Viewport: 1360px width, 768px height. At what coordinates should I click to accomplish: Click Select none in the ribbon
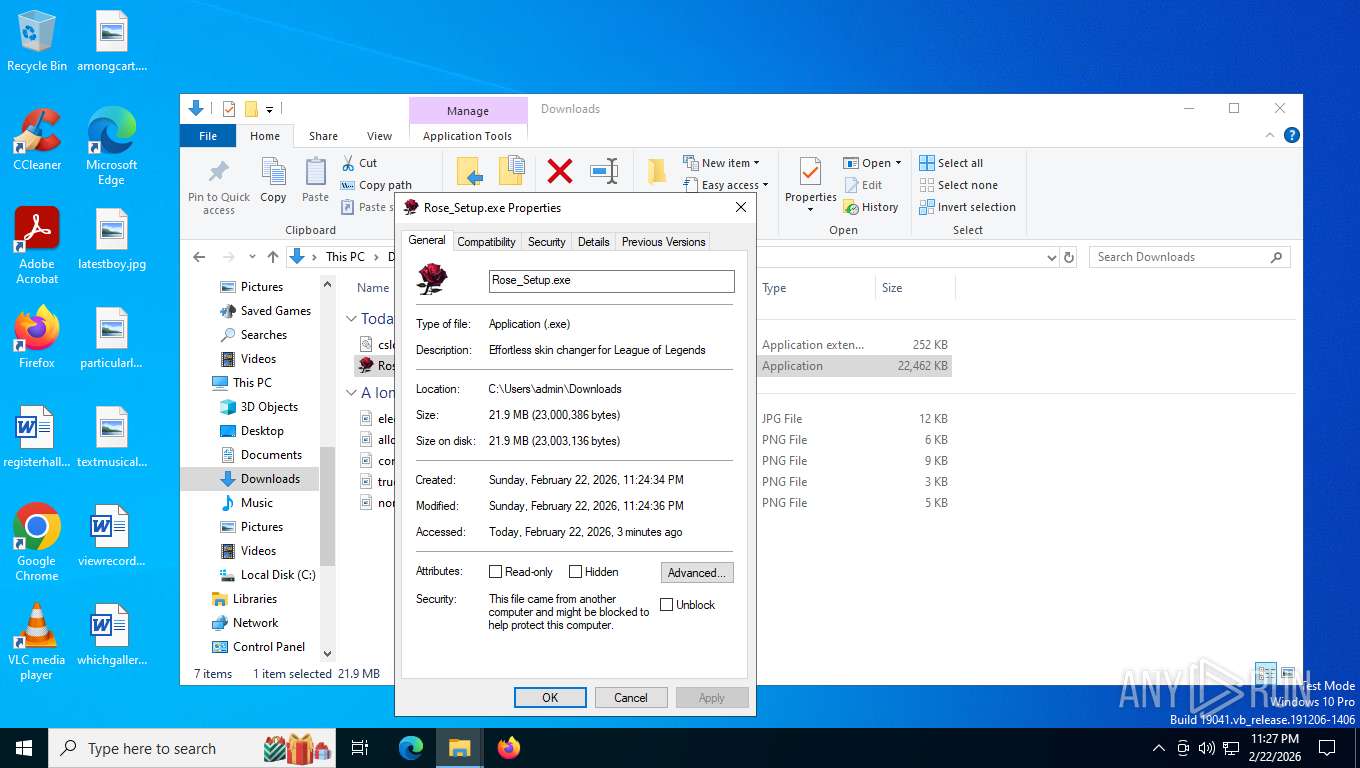point(958,185)
